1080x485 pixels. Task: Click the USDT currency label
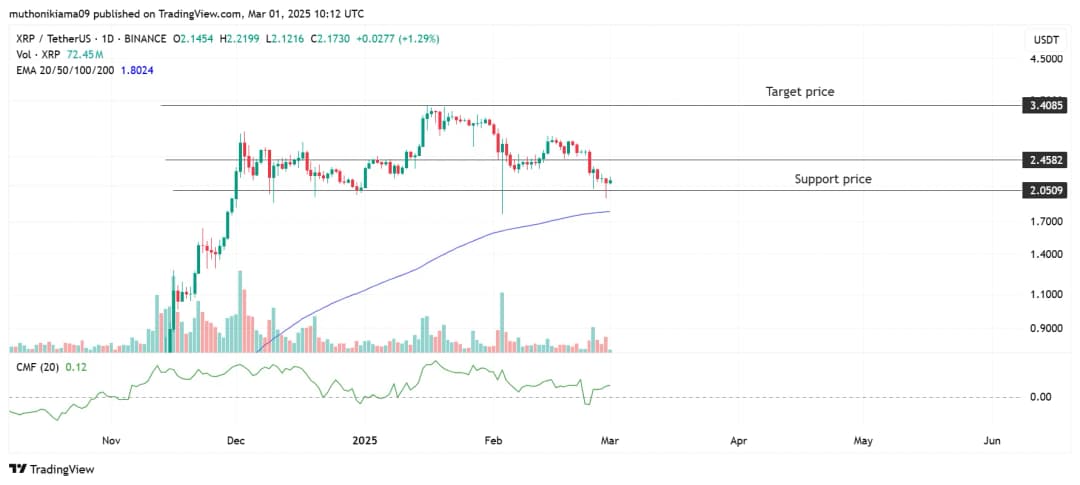pyautogui.click(x=1044, y=39)
